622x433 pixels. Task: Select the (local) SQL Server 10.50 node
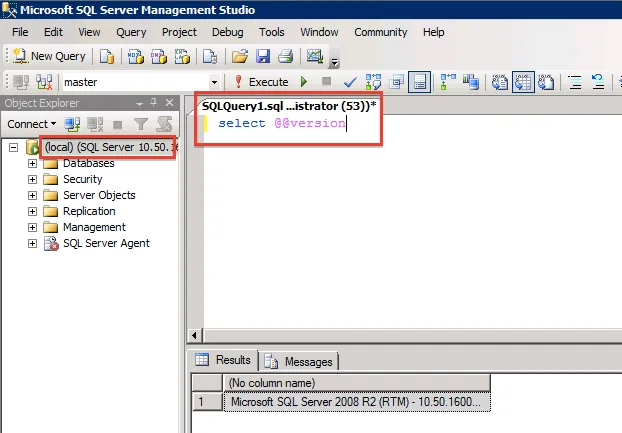click(111, 147)
